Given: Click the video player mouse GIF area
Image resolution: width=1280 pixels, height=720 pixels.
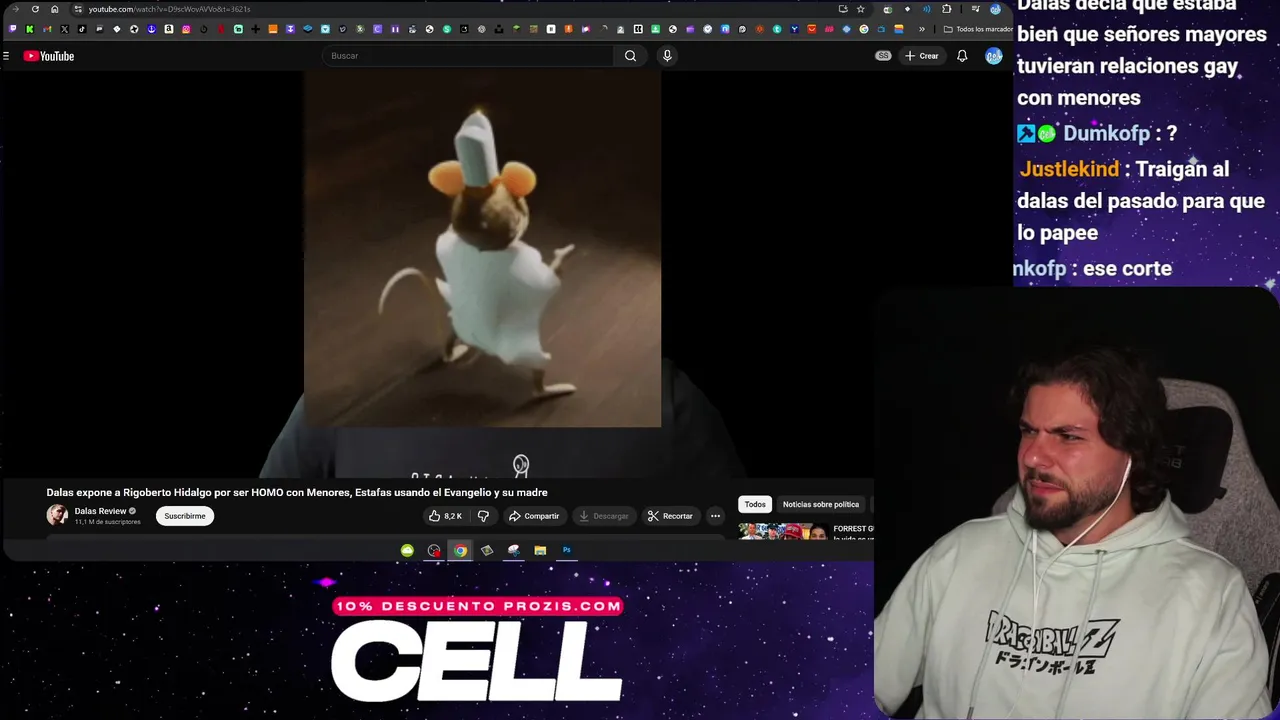Looking at the screenshot, I should 482,248.
